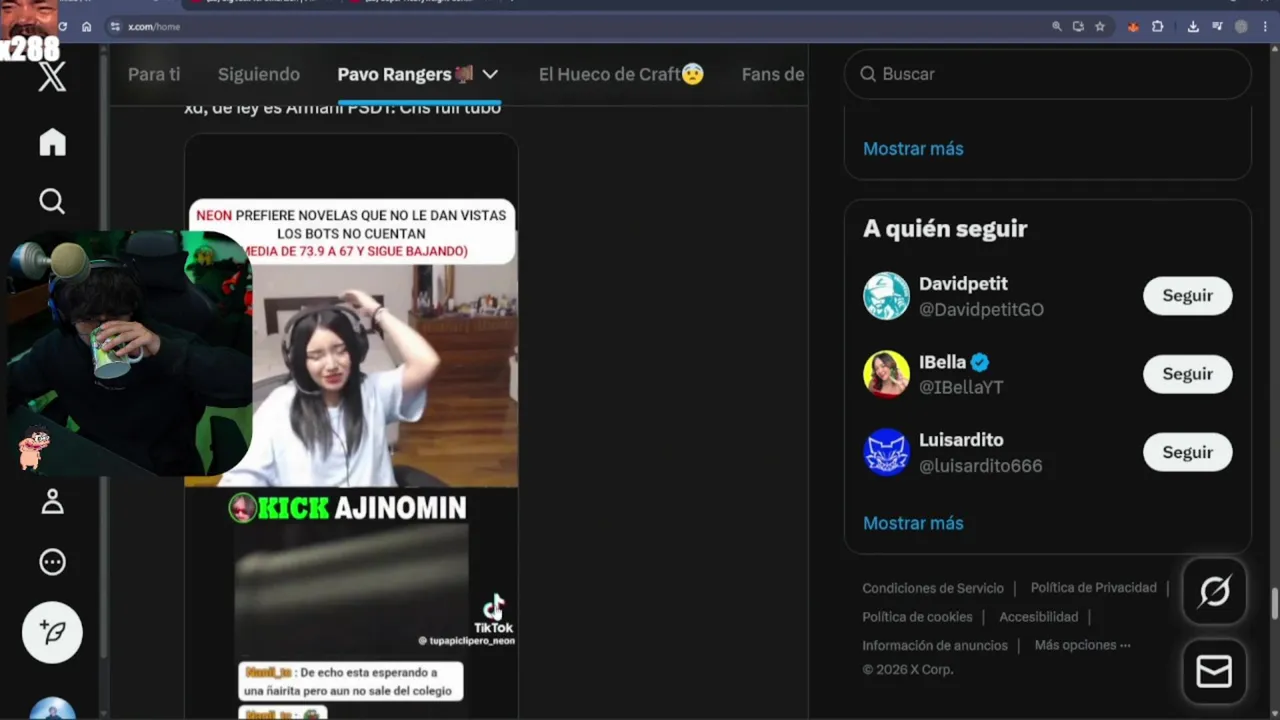
Task: Focus the Buscar search field
Action: [1048, 74]
